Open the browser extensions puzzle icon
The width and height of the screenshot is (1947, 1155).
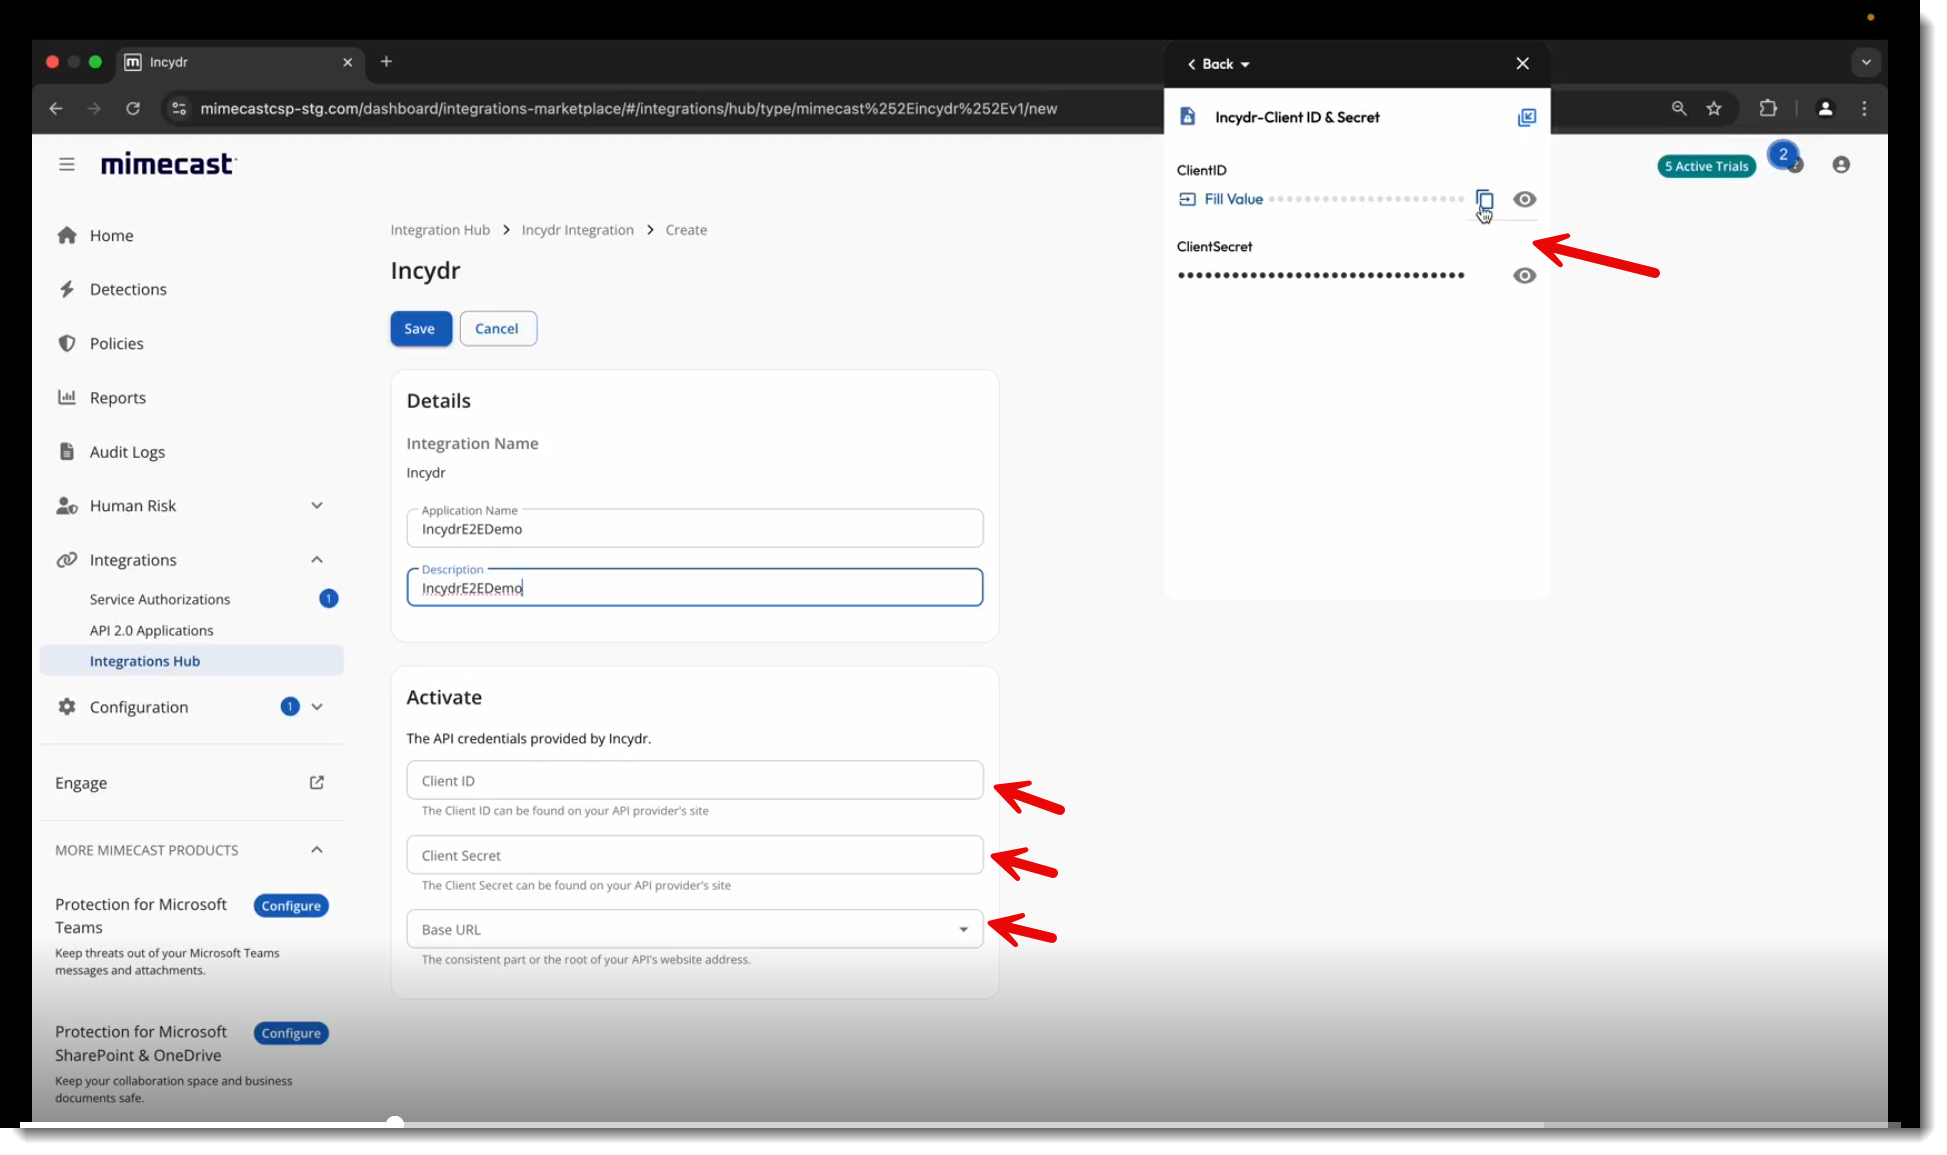click(1768, 108)
